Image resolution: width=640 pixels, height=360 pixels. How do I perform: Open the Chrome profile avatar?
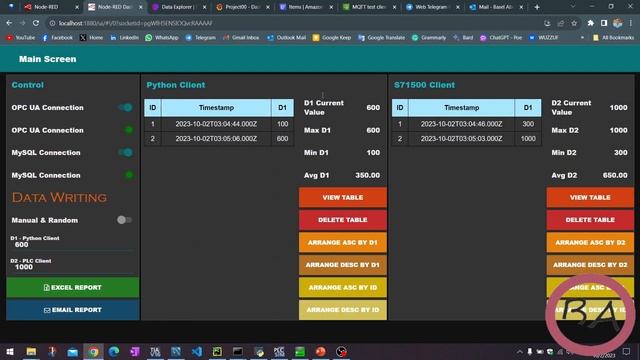click(x=618, y=23)
